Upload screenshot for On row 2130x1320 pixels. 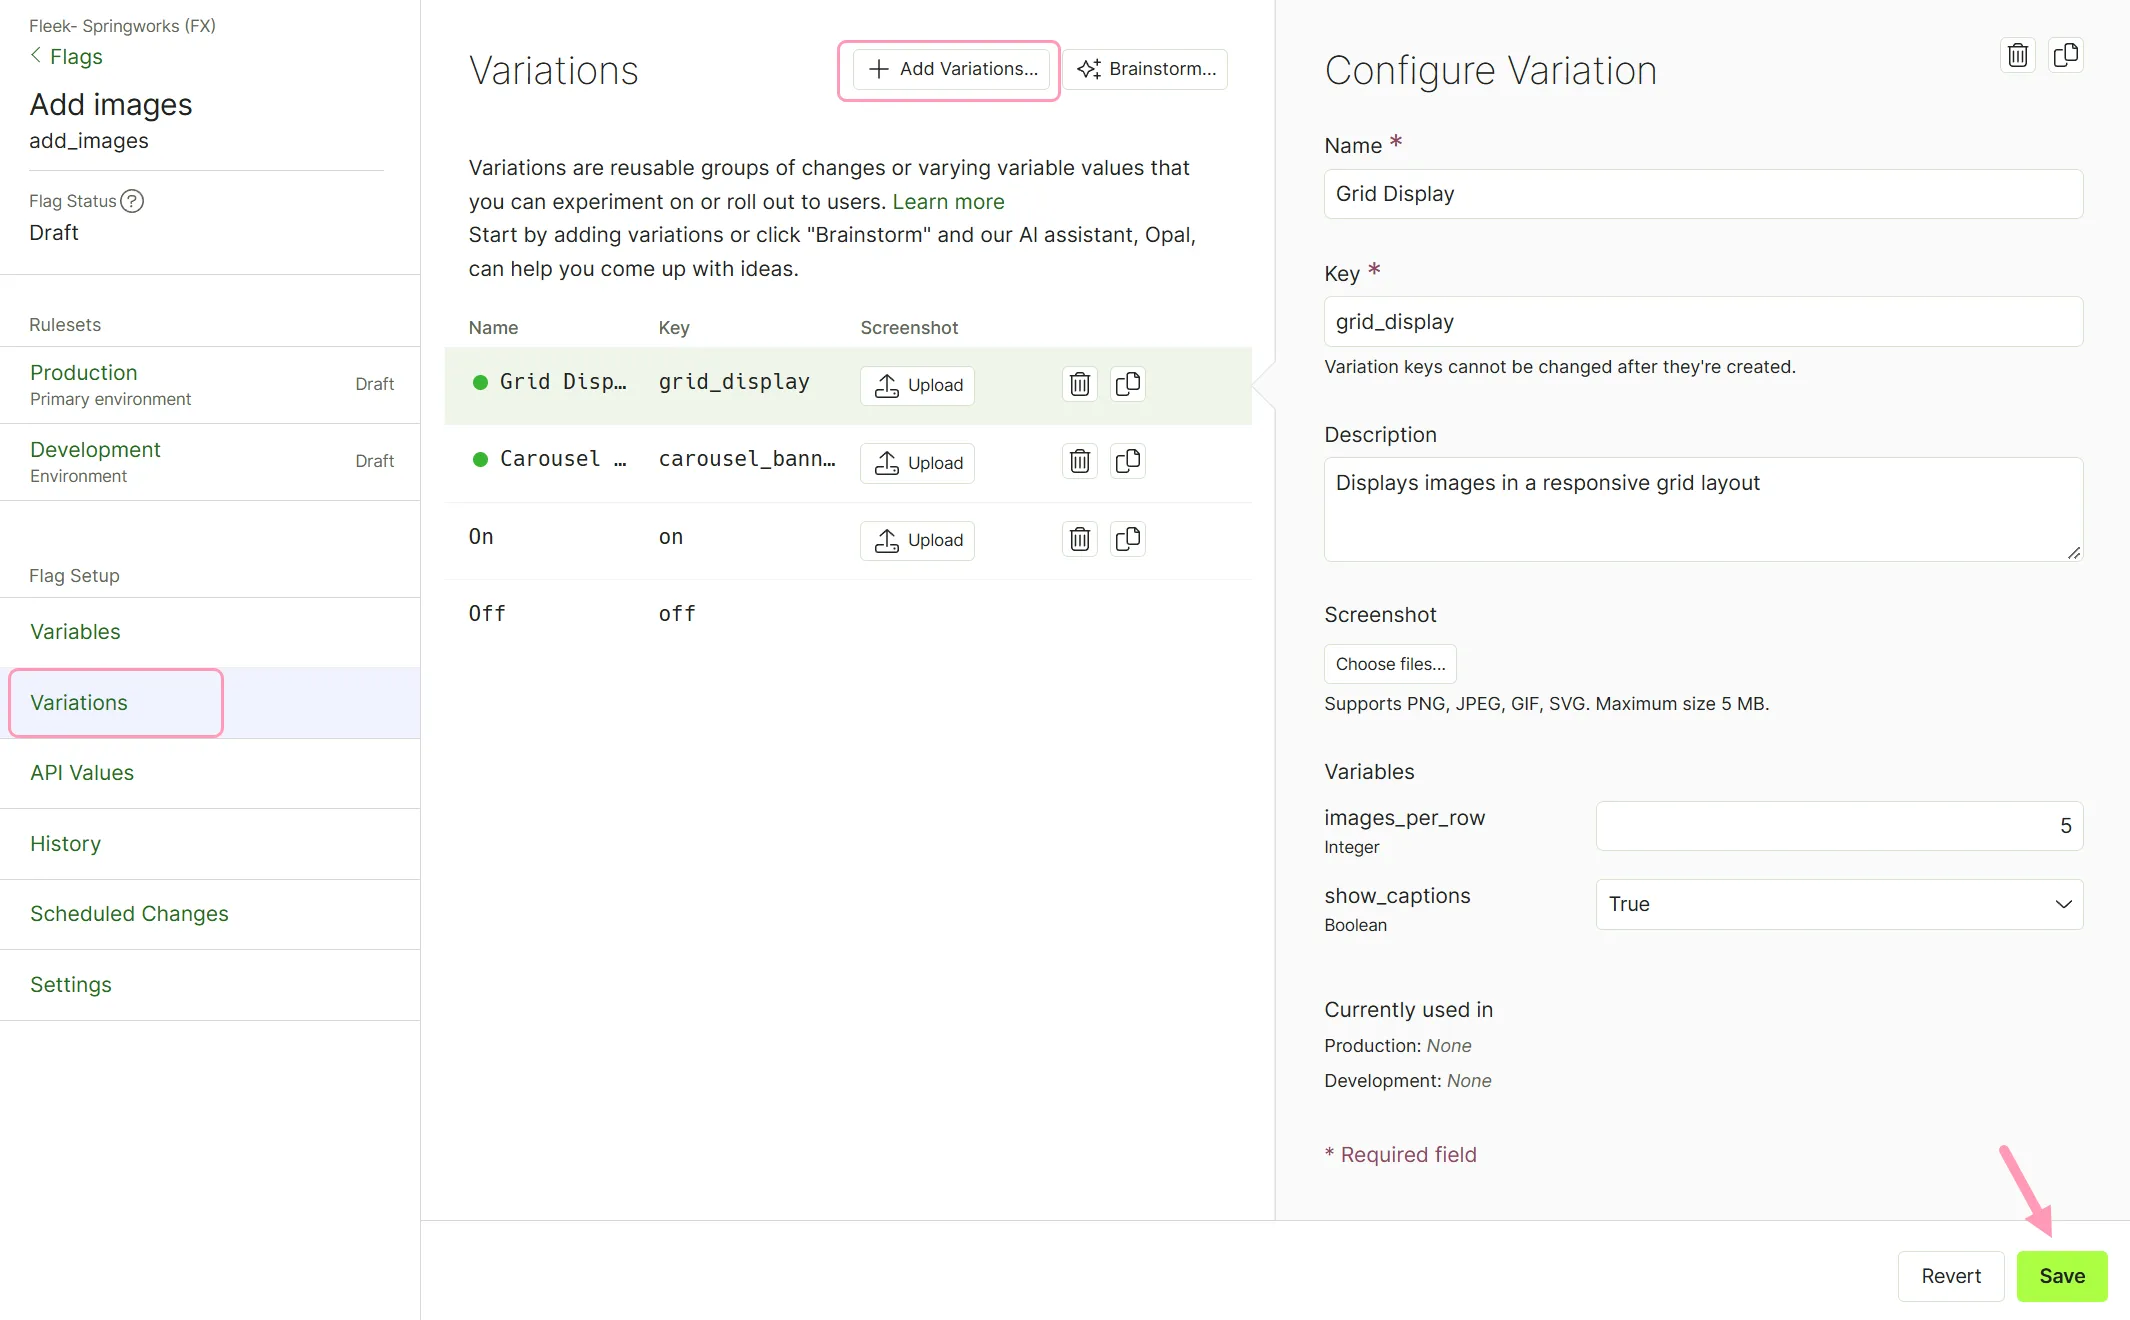coord(917,540)
